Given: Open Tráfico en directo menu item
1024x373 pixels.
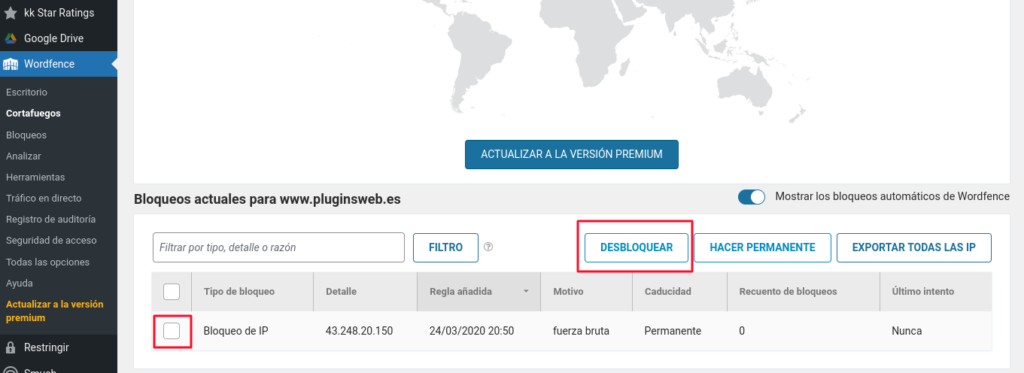Looking at the screenshot, I should point(44,198).
